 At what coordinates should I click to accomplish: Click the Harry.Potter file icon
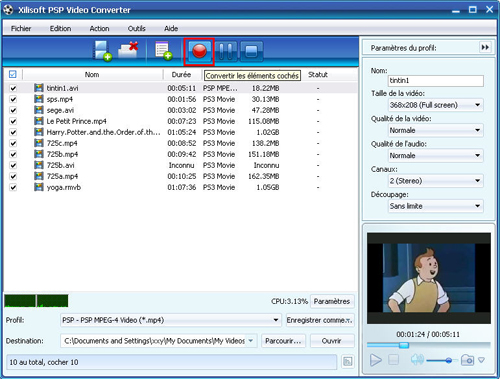(x=39, y=132)
